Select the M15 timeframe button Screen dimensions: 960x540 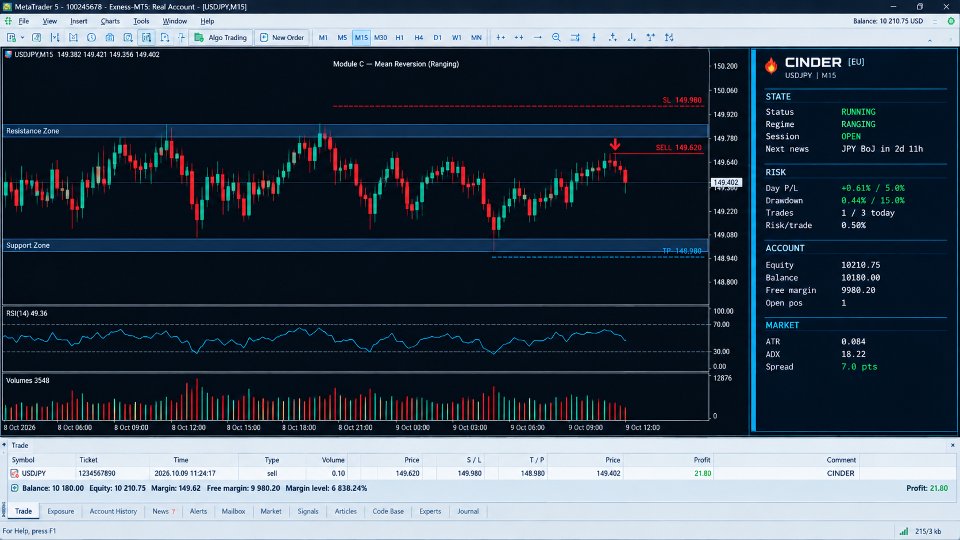pyautogui.click(x=361, y=37)
